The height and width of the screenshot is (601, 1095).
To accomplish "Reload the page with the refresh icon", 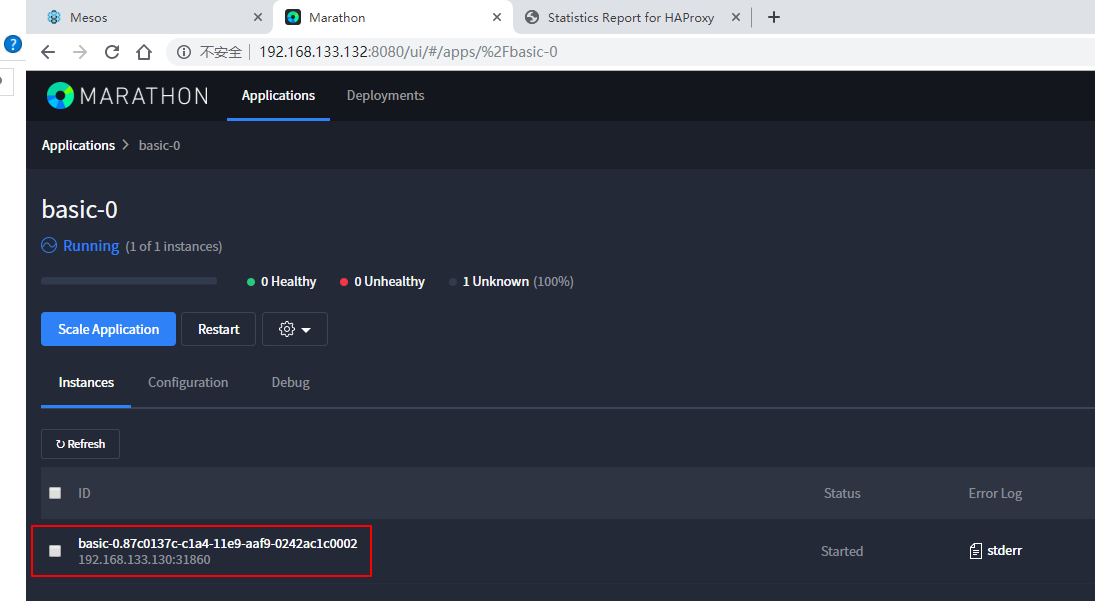I will [112, 52].
